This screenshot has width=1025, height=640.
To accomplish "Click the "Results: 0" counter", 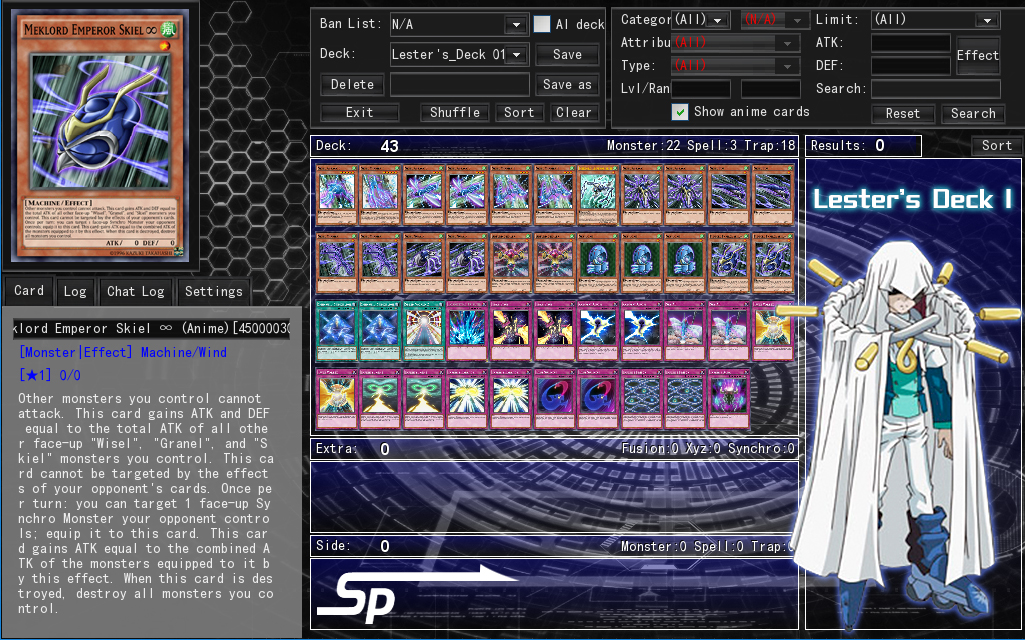I will [x=863, y=146].
